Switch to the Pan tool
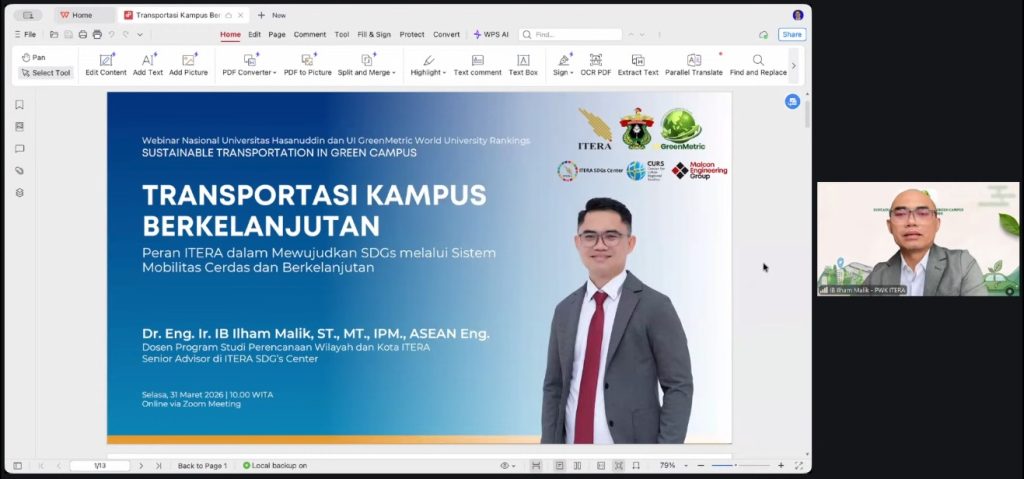This screenshot has height=479, width=1024. coord(33,57)
